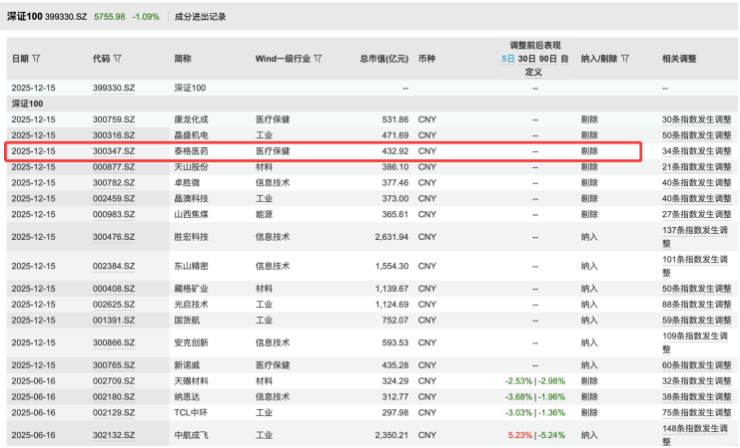740x448 pixels.
Task: Click the -2.53% | -2.98% performance cell
Action: coord(535,381)
